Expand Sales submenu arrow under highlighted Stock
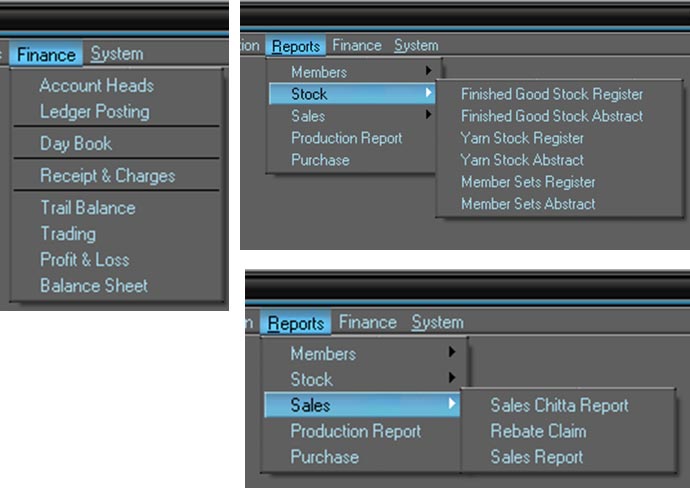 pyautogui.click(x=428, y=115)
